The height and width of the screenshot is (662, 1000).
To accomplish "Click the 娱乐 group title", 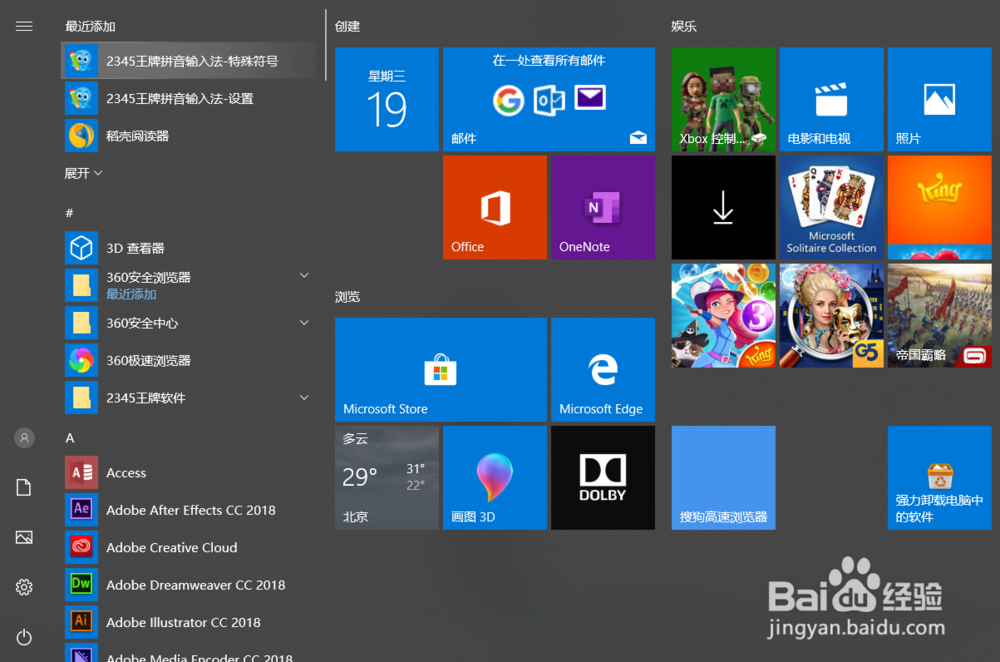I will point(684,27).
